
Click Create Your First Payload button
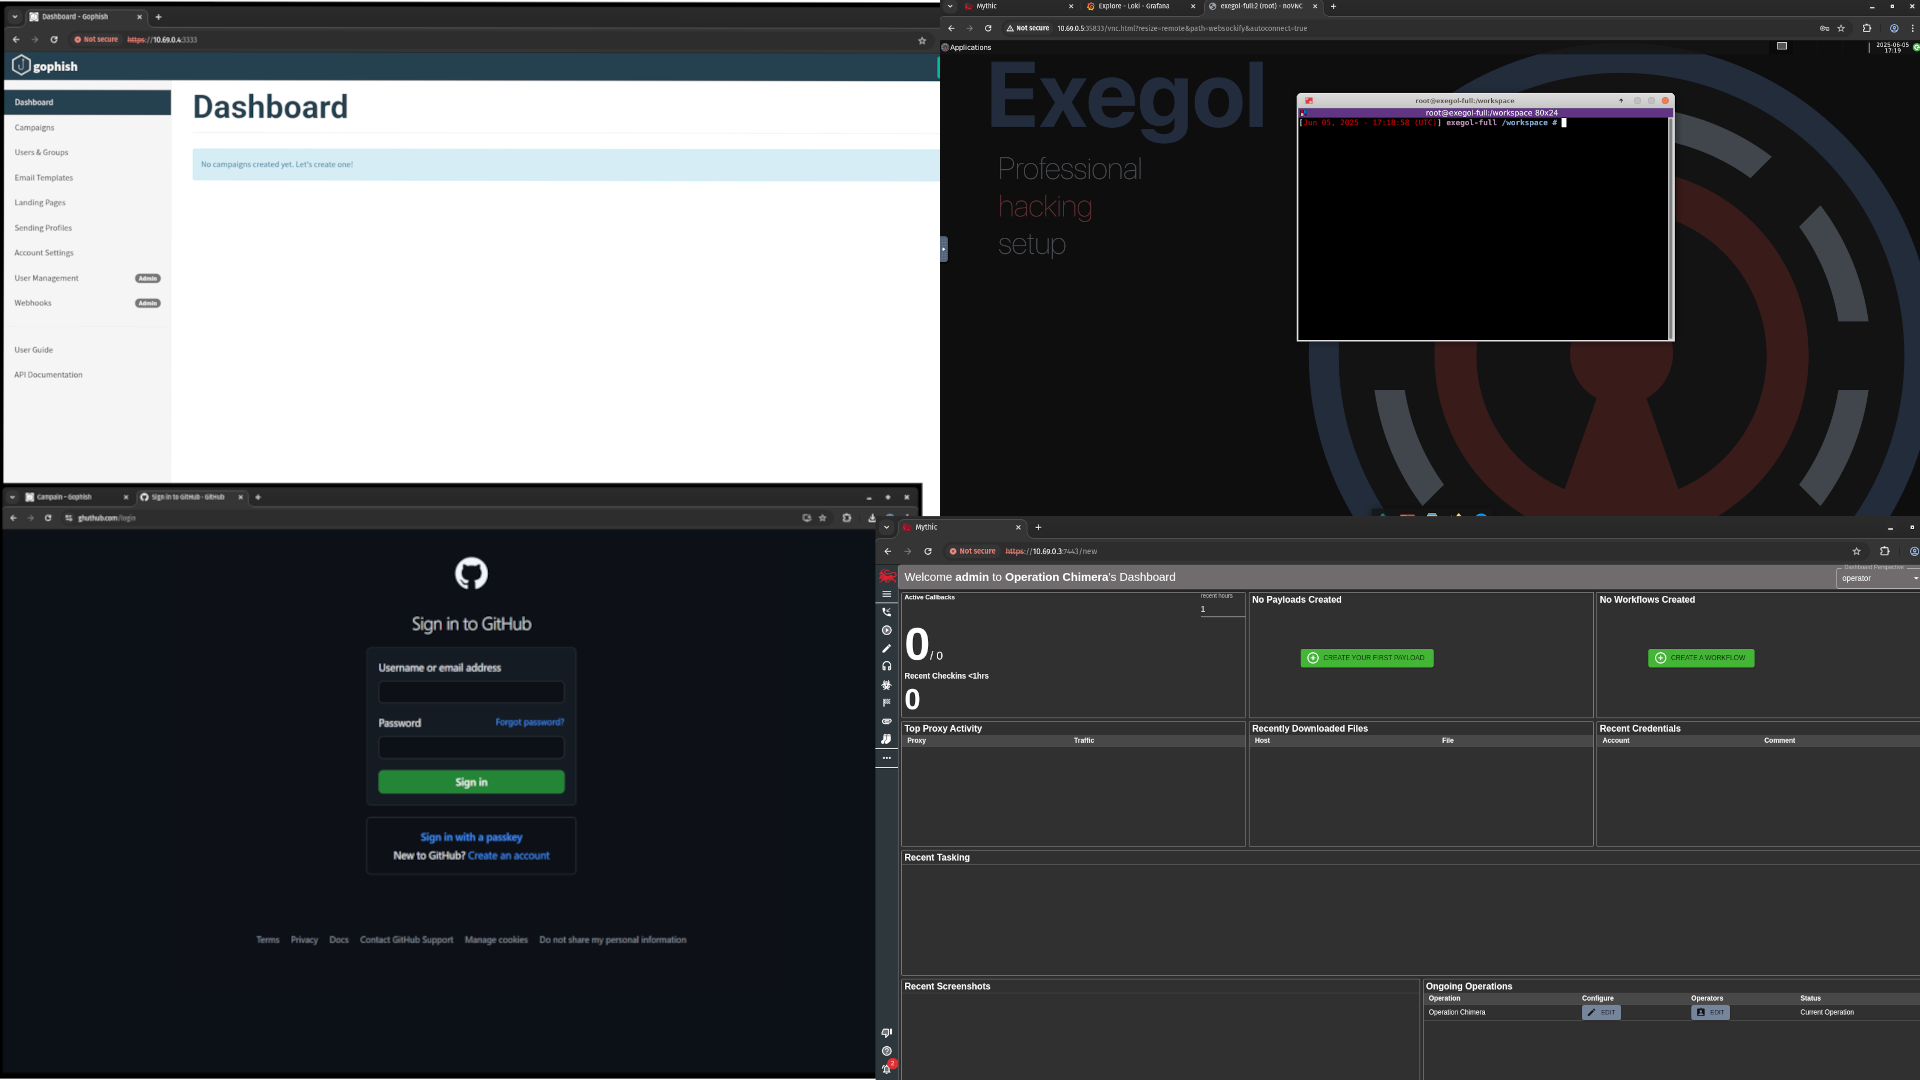[1366, 658]
